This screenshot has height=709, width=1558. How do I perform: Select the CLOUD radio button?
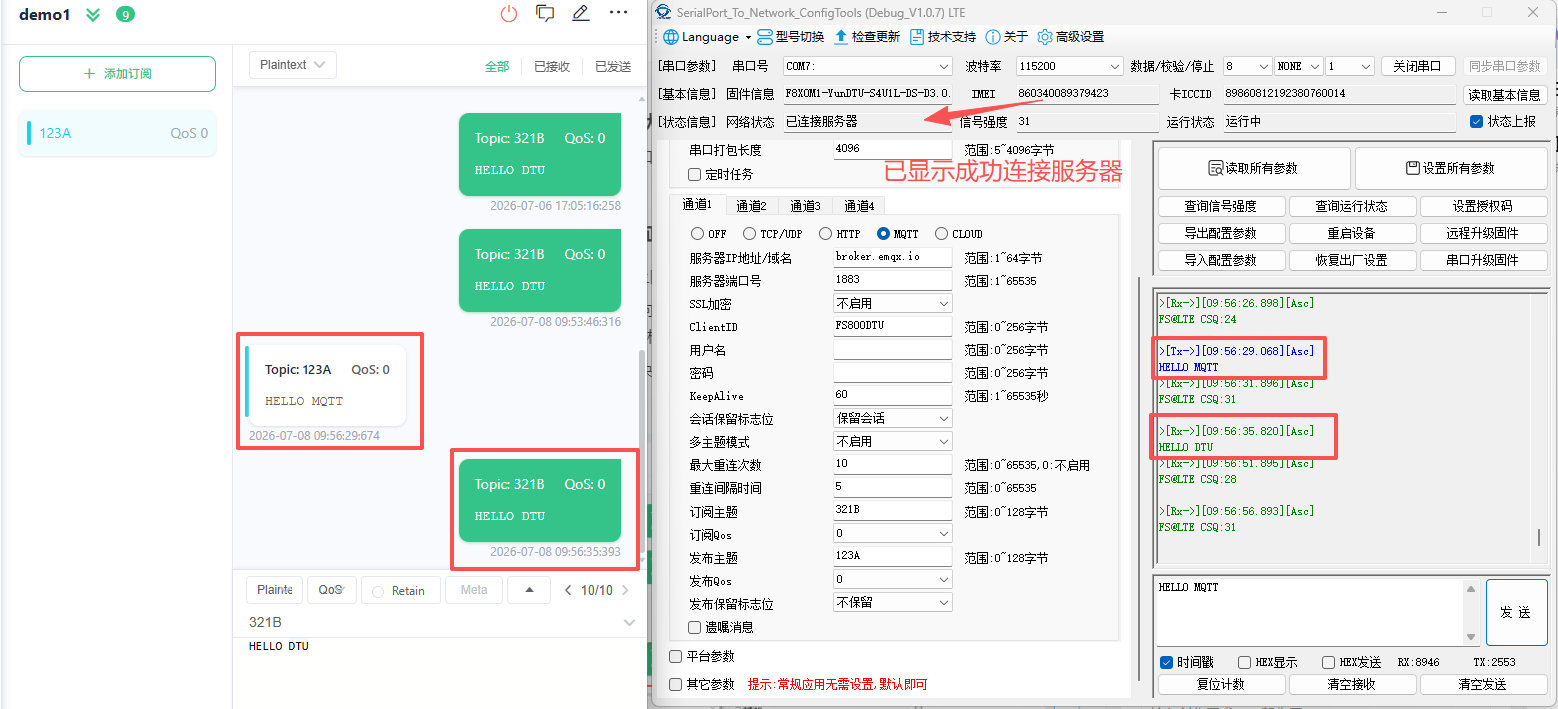click(941, 234)
